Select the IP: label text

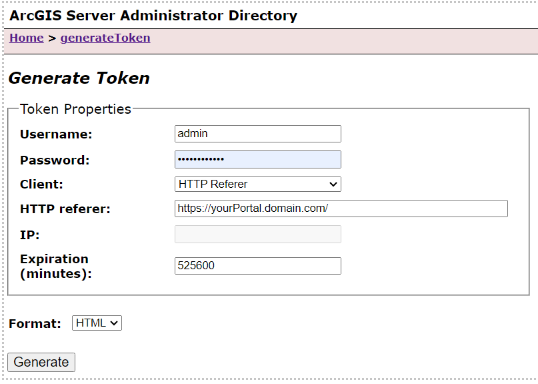pyautogui.click(x=30, y=235)
